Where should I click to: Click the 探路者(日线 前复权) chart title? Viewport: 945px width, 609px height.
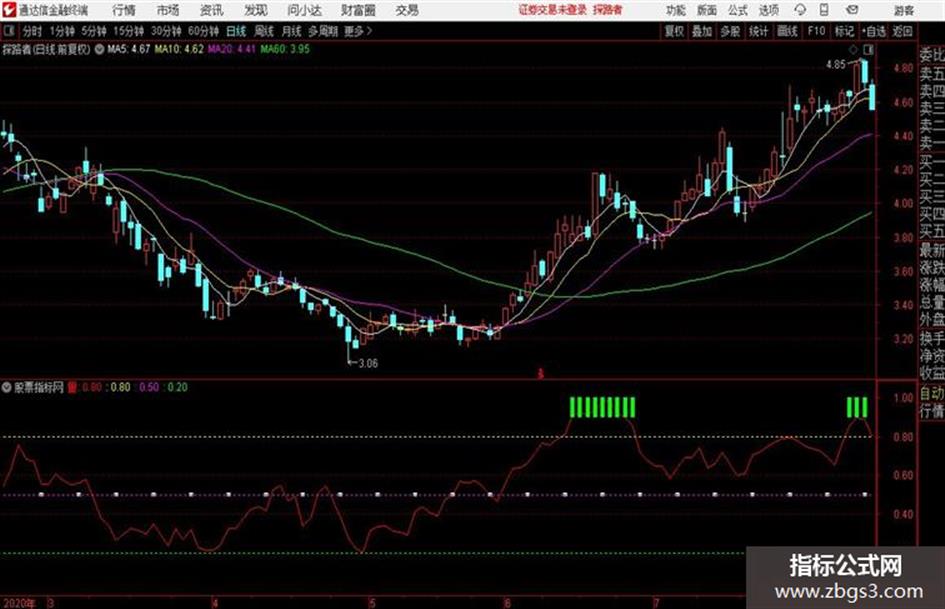(x=46, y=49)
